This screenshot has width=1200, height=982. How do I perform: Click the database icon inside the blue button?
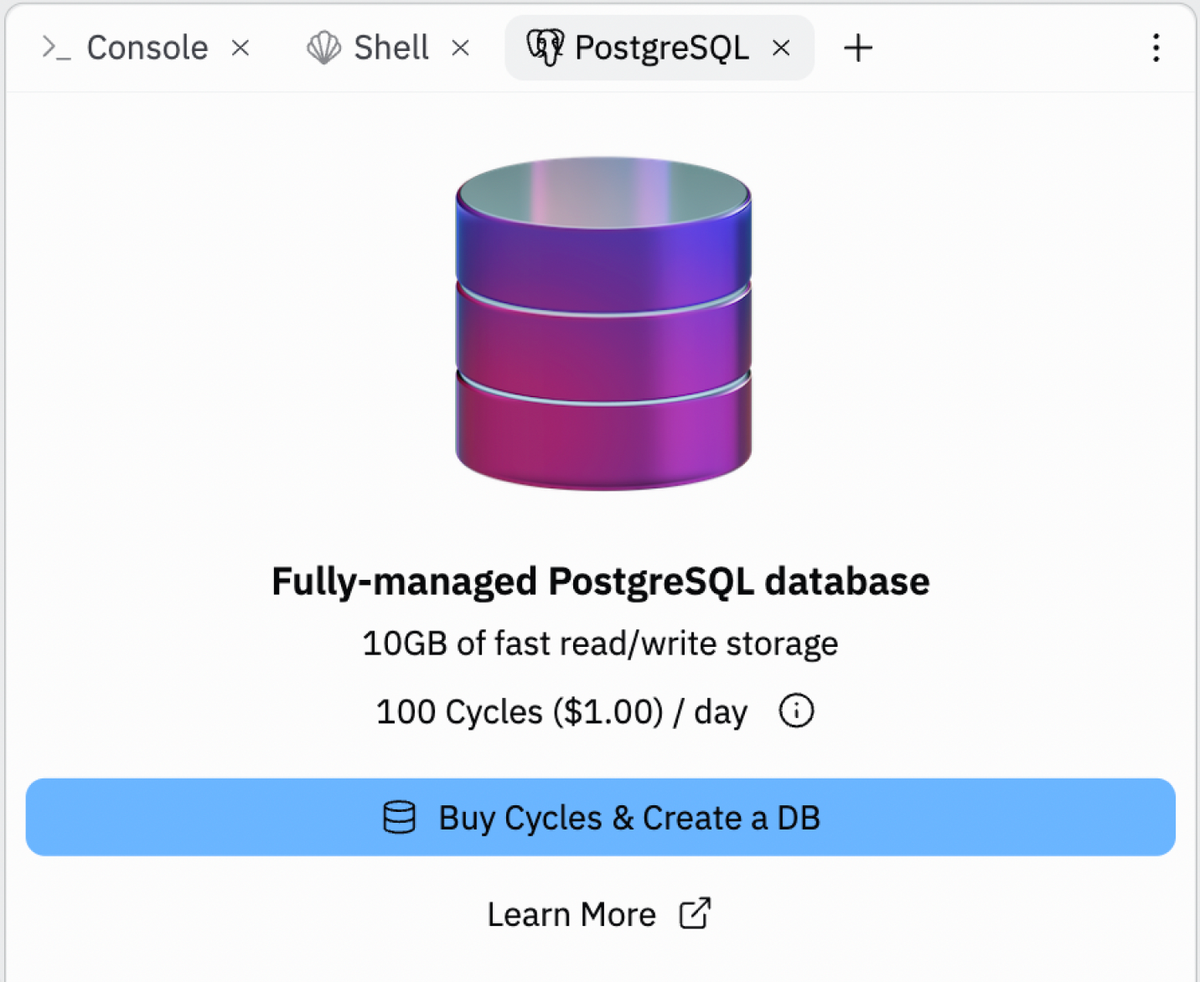(x=400, y=817)
